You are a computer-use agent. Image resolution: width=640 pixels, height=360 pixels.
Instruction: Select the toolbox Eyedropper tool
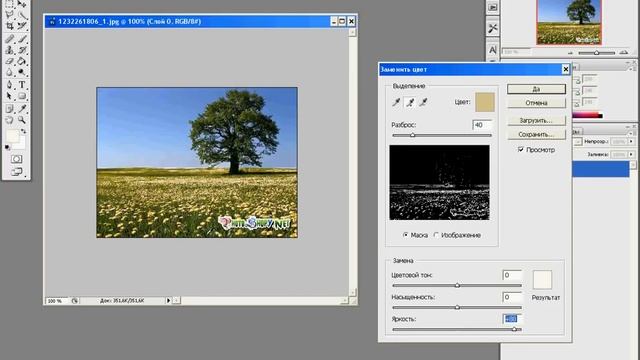pos(22,109)
